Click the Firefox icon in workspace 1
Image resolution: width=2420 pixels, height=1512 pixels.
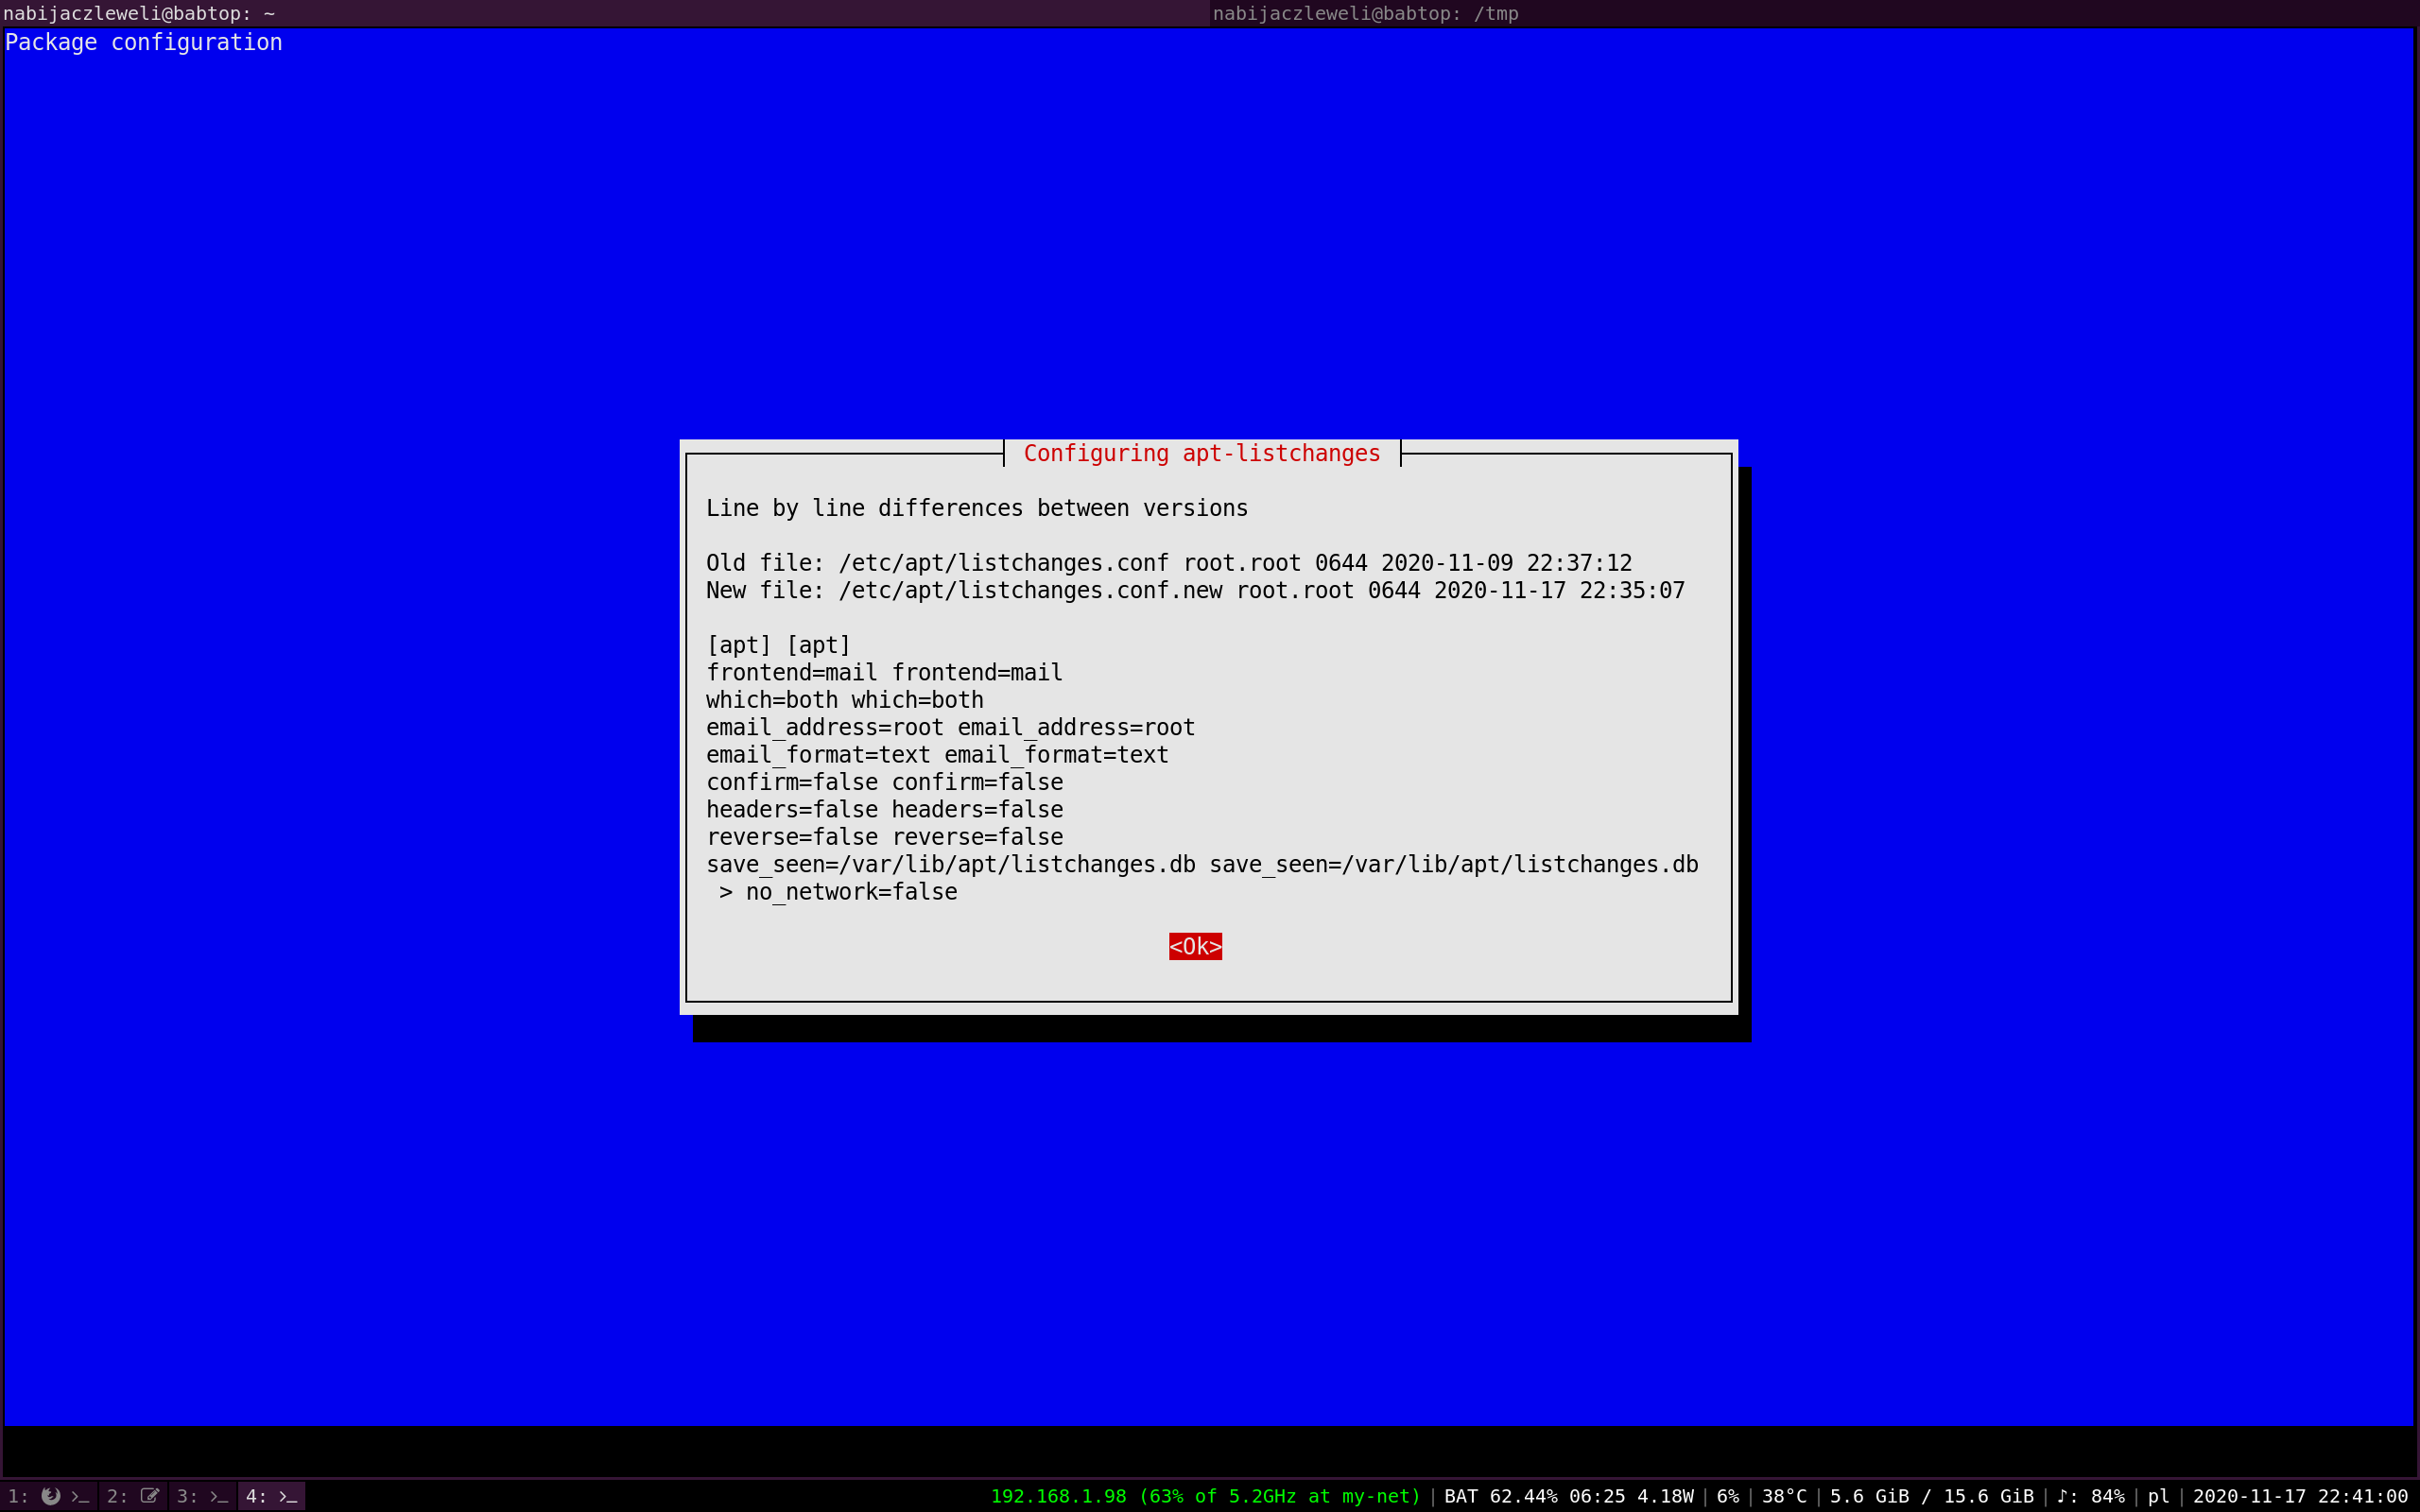50,1496
